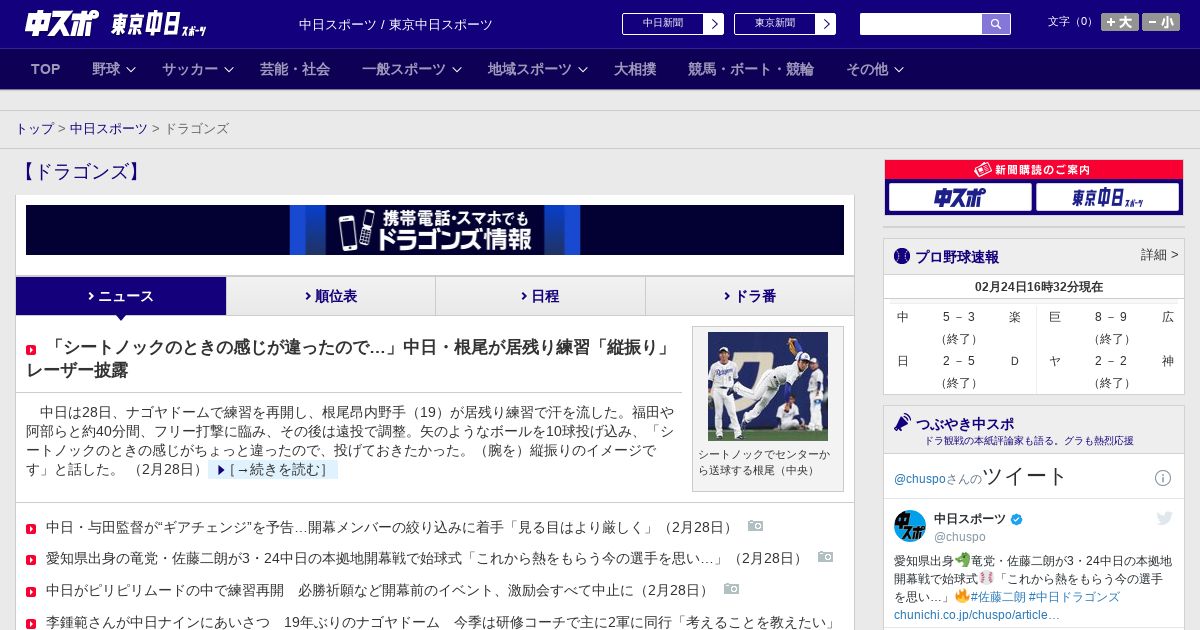The width and height of the screenshot is (1200, 630).
Task: Select the ニュース tab
Action: (x=121, y=296)
